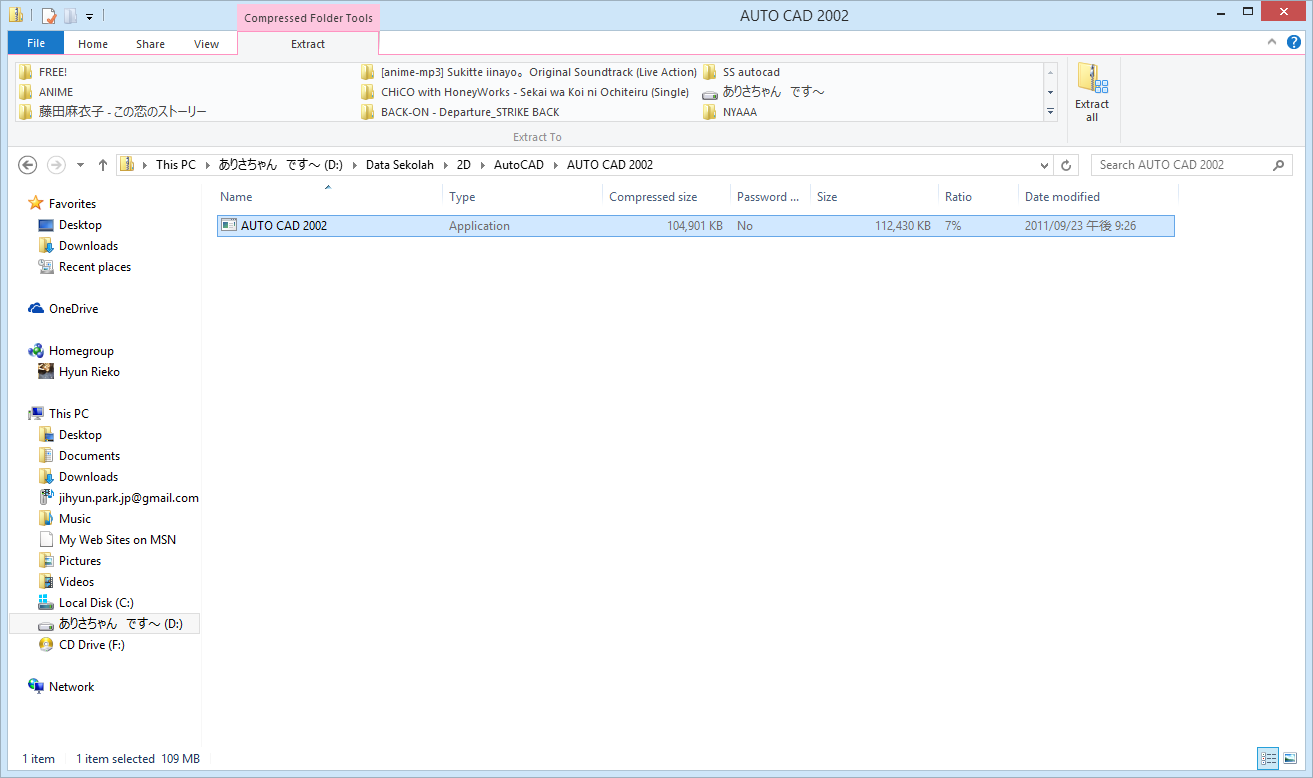Refresh the AUTO CAD 2002 folder view
Image resolution: width=1313 pixels, height=778 pixels.
click(1067, 165)
